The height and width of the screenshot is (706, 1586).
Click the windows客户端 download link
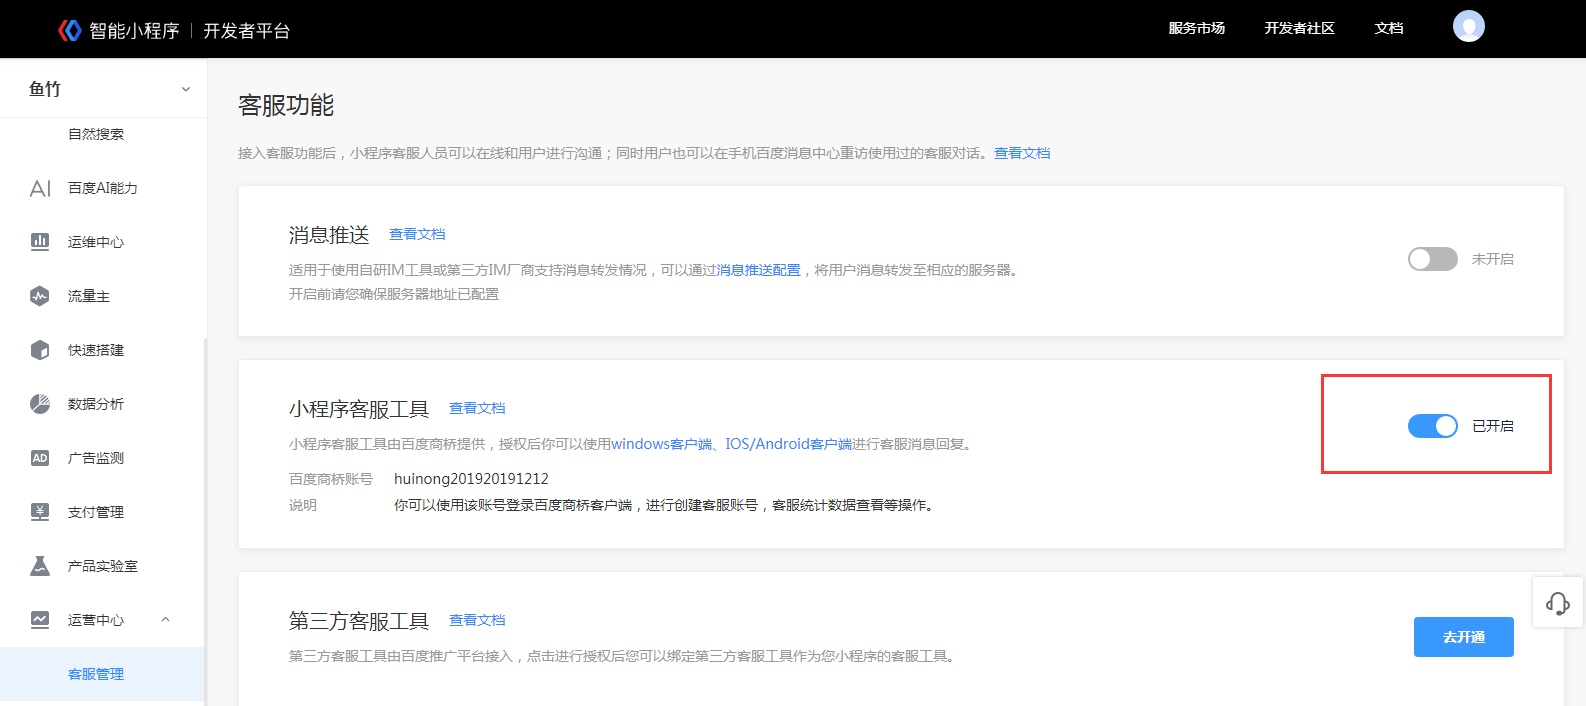(661, 444)
